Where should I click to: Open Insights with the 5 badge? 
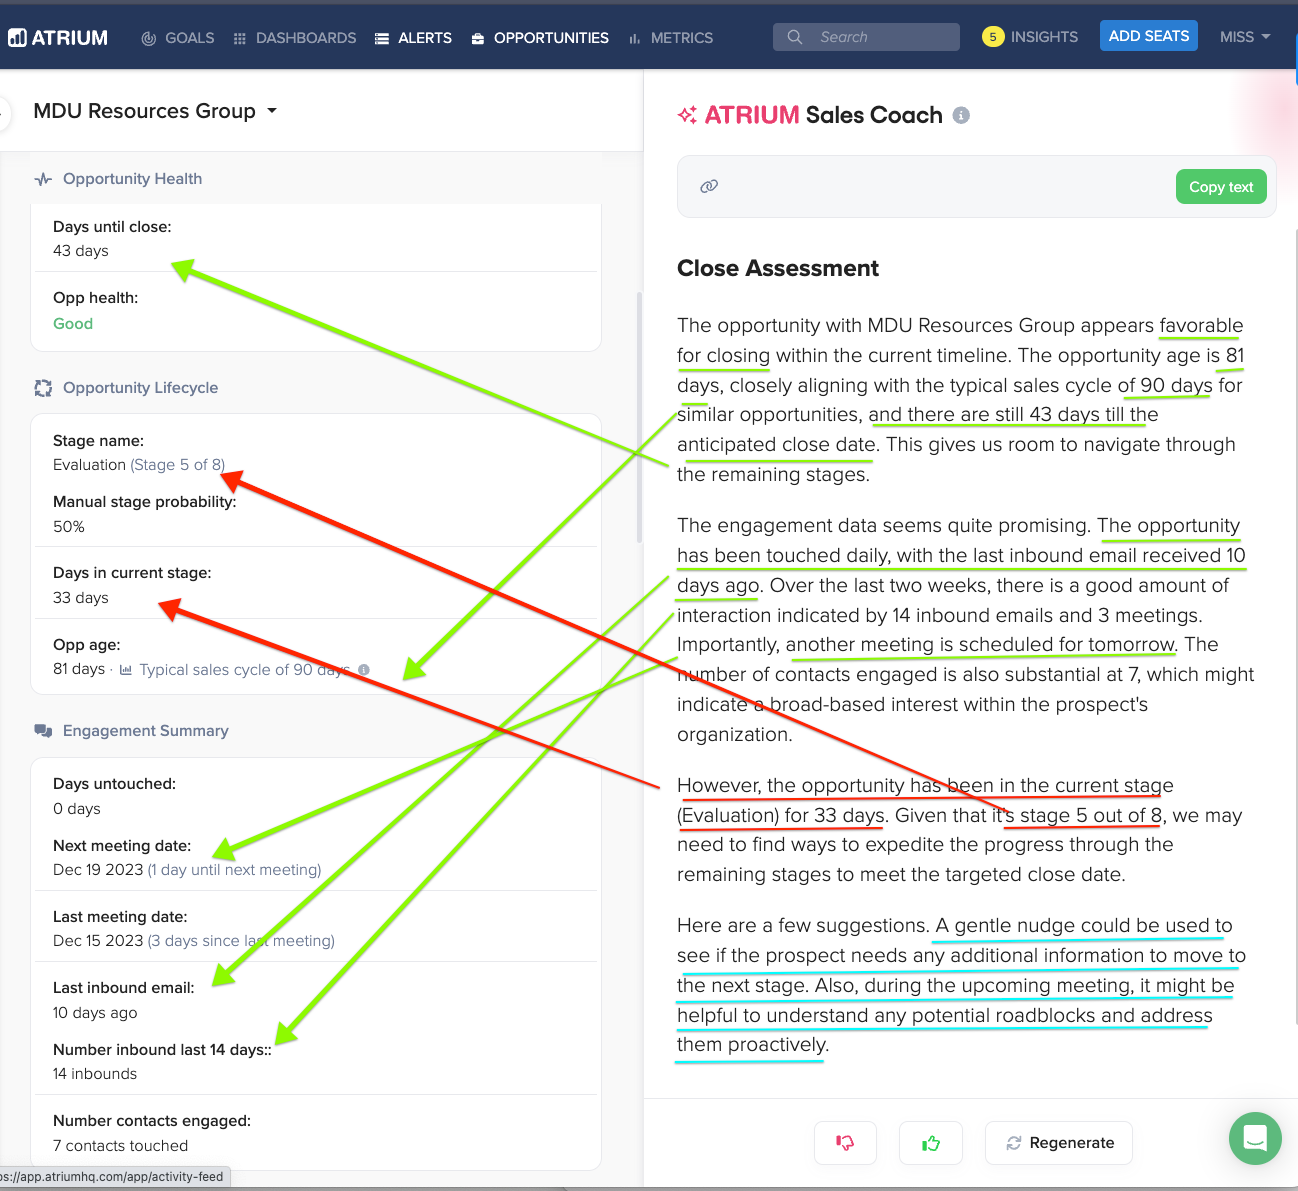pyautogui.click(x=1030, y=37)
